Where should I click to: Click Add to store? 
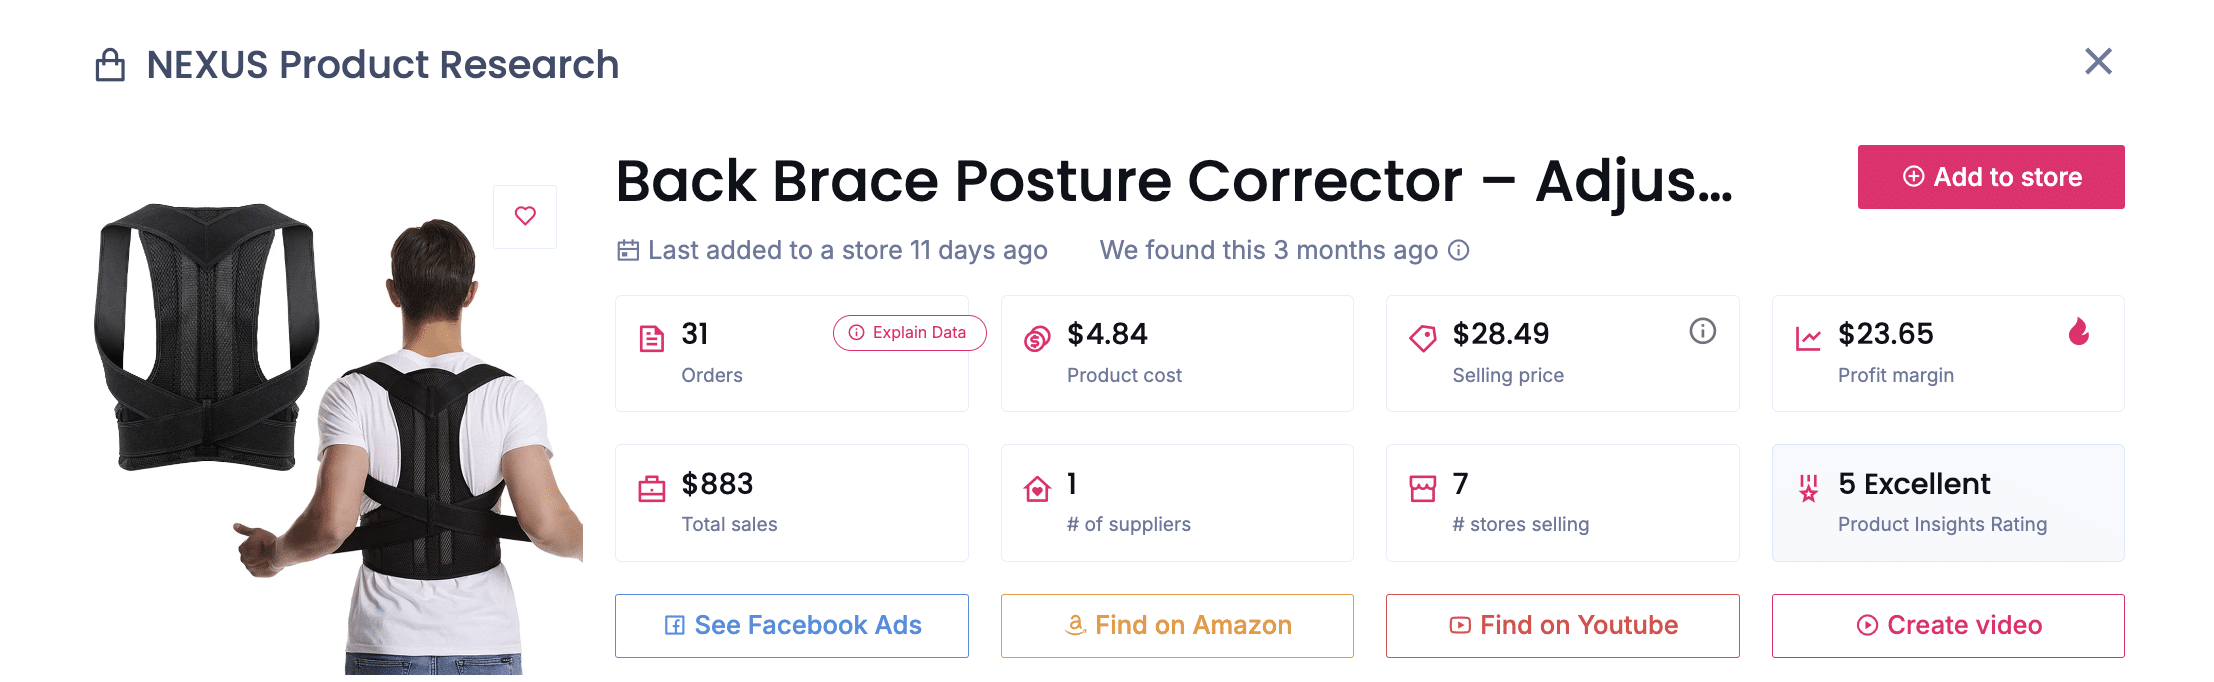(1990, 177)
